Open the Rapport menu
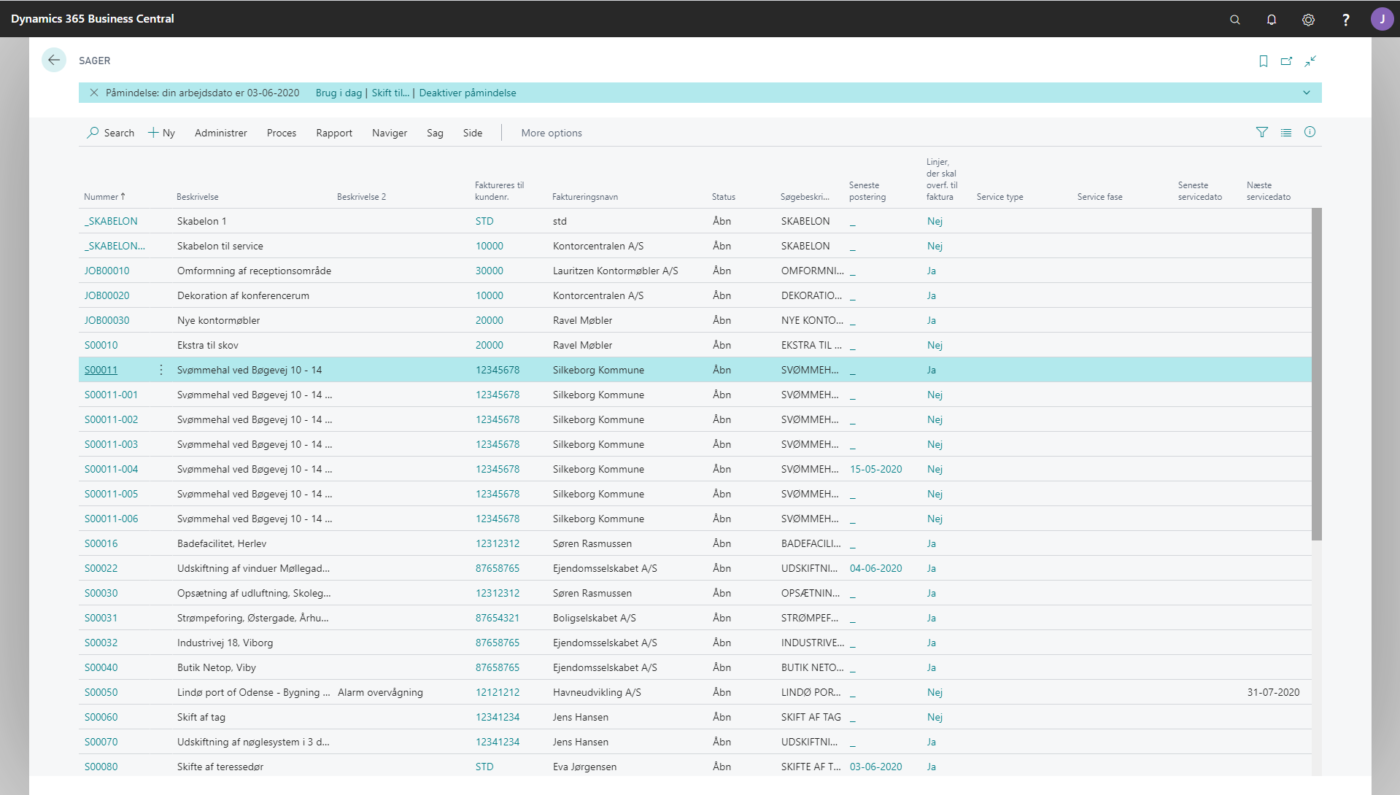Image resolution: width=1400 pixels, height=795 pixels. tap(334, 133)
